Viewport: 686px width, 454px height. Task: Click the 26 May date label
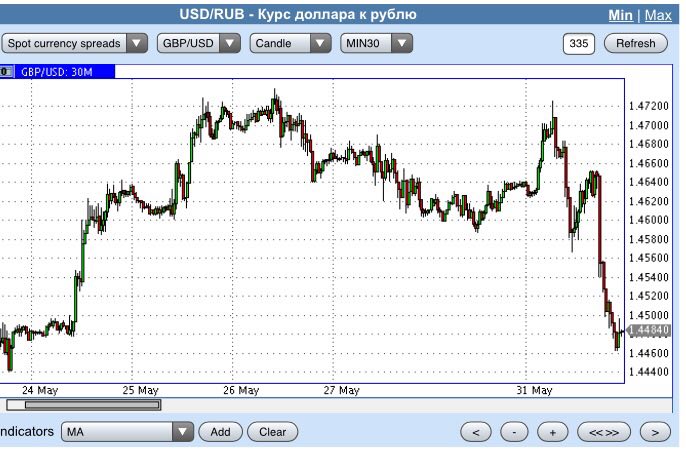click(241, 390)
